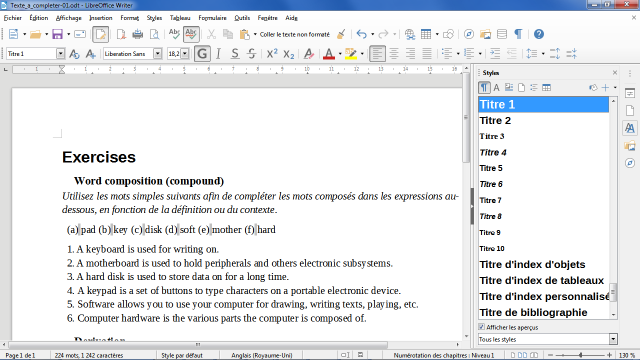Click the font color red A swatch

pyautogui.click(x=329, y=54)
